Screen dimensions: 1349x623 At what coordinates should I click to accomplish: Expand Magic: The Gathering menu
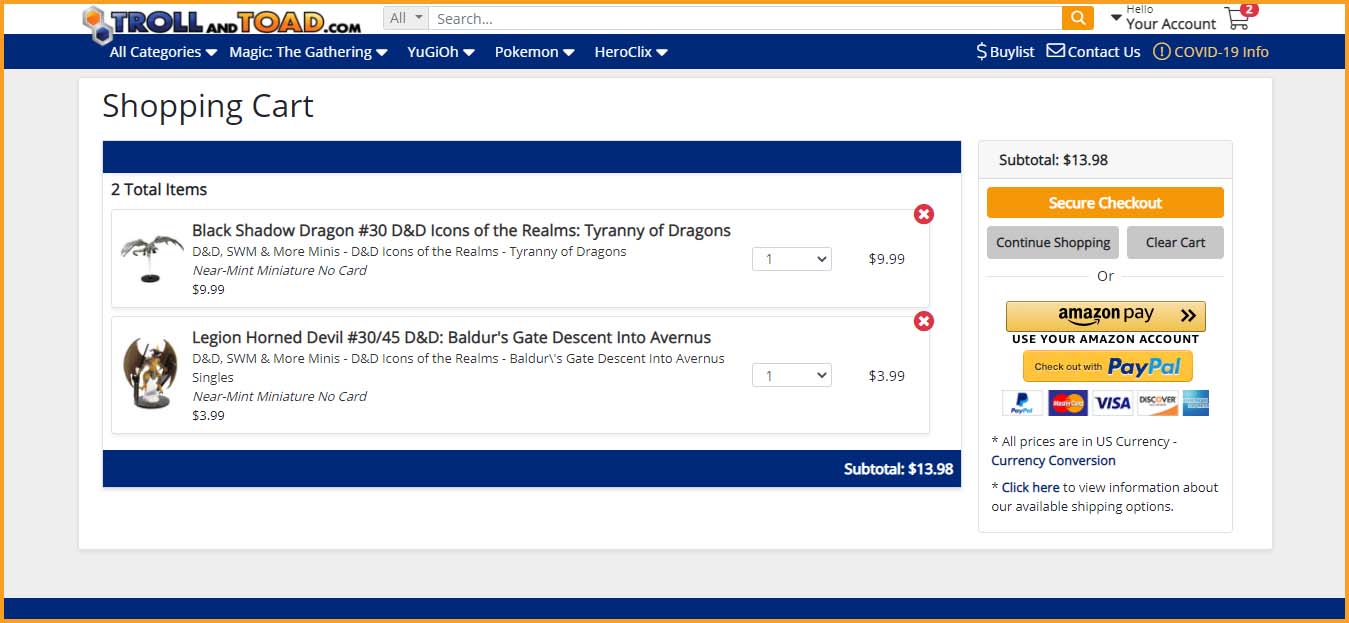[x=308, y=52]
